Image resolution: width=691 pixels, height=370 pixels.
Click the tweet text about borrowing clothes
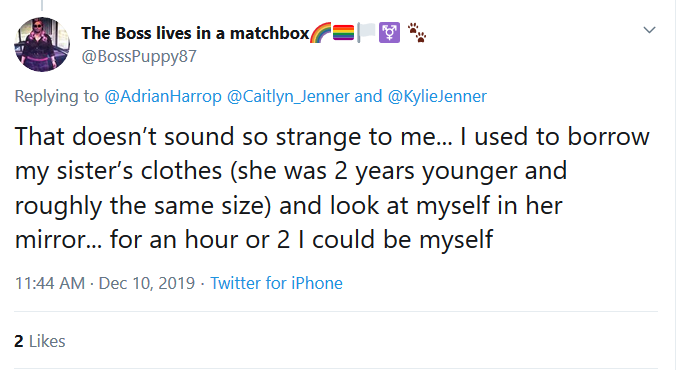point(332,188)
